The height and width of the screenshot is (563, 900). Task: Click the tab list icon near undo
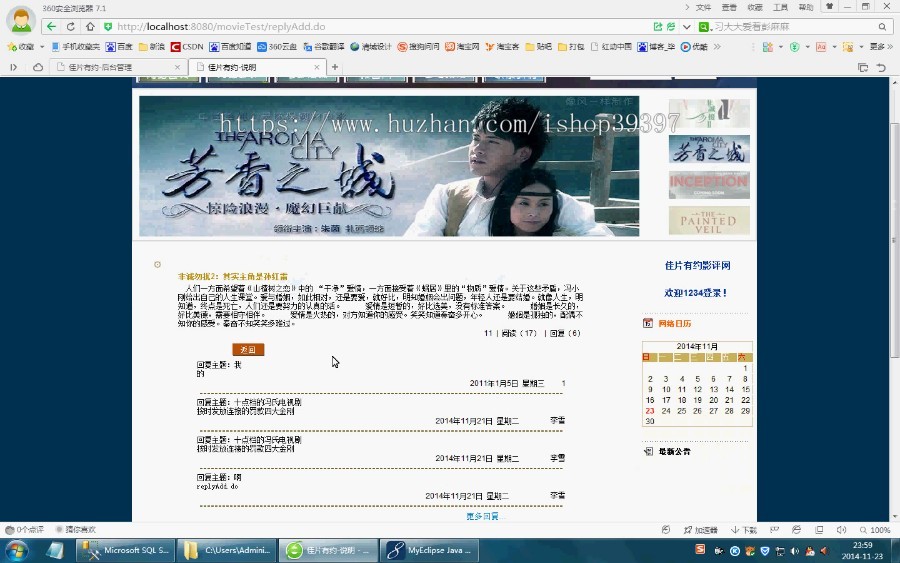click(863, 67)
